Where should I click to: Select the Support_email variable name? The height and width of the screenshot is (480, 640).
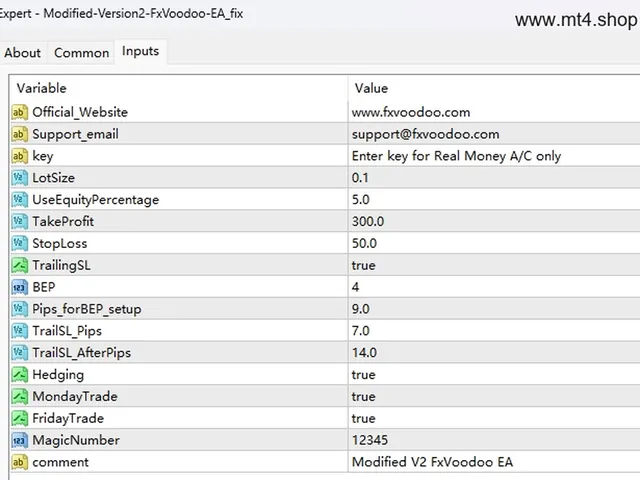[76, 134]
